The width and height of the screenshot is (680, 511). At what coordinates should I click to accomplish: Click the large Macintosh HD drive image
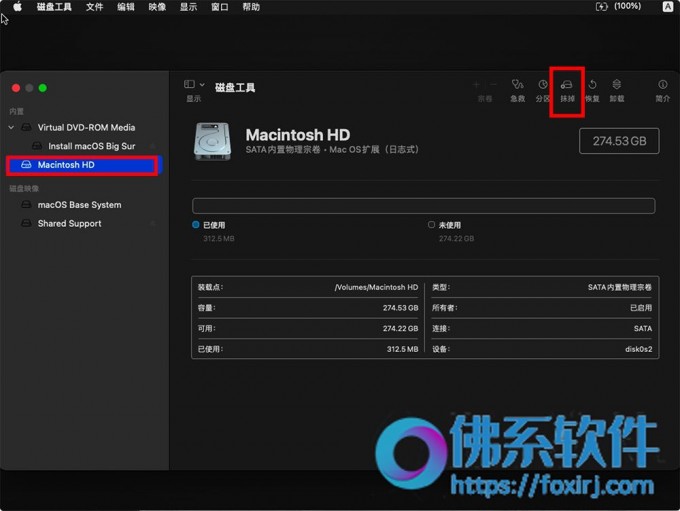pos(212,141)
